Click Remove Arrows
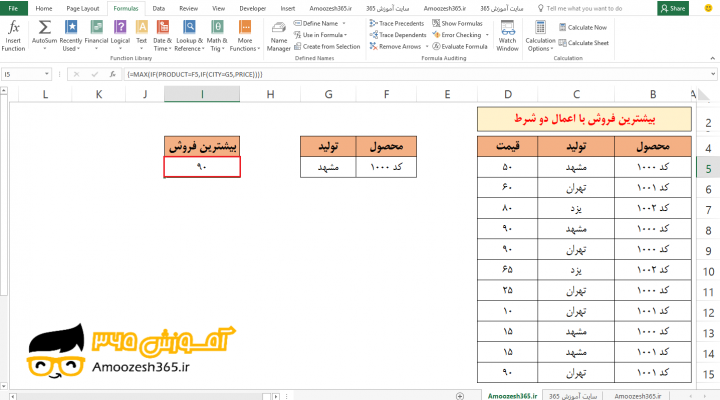Viewport: 720px width, 400px height. 395,46
